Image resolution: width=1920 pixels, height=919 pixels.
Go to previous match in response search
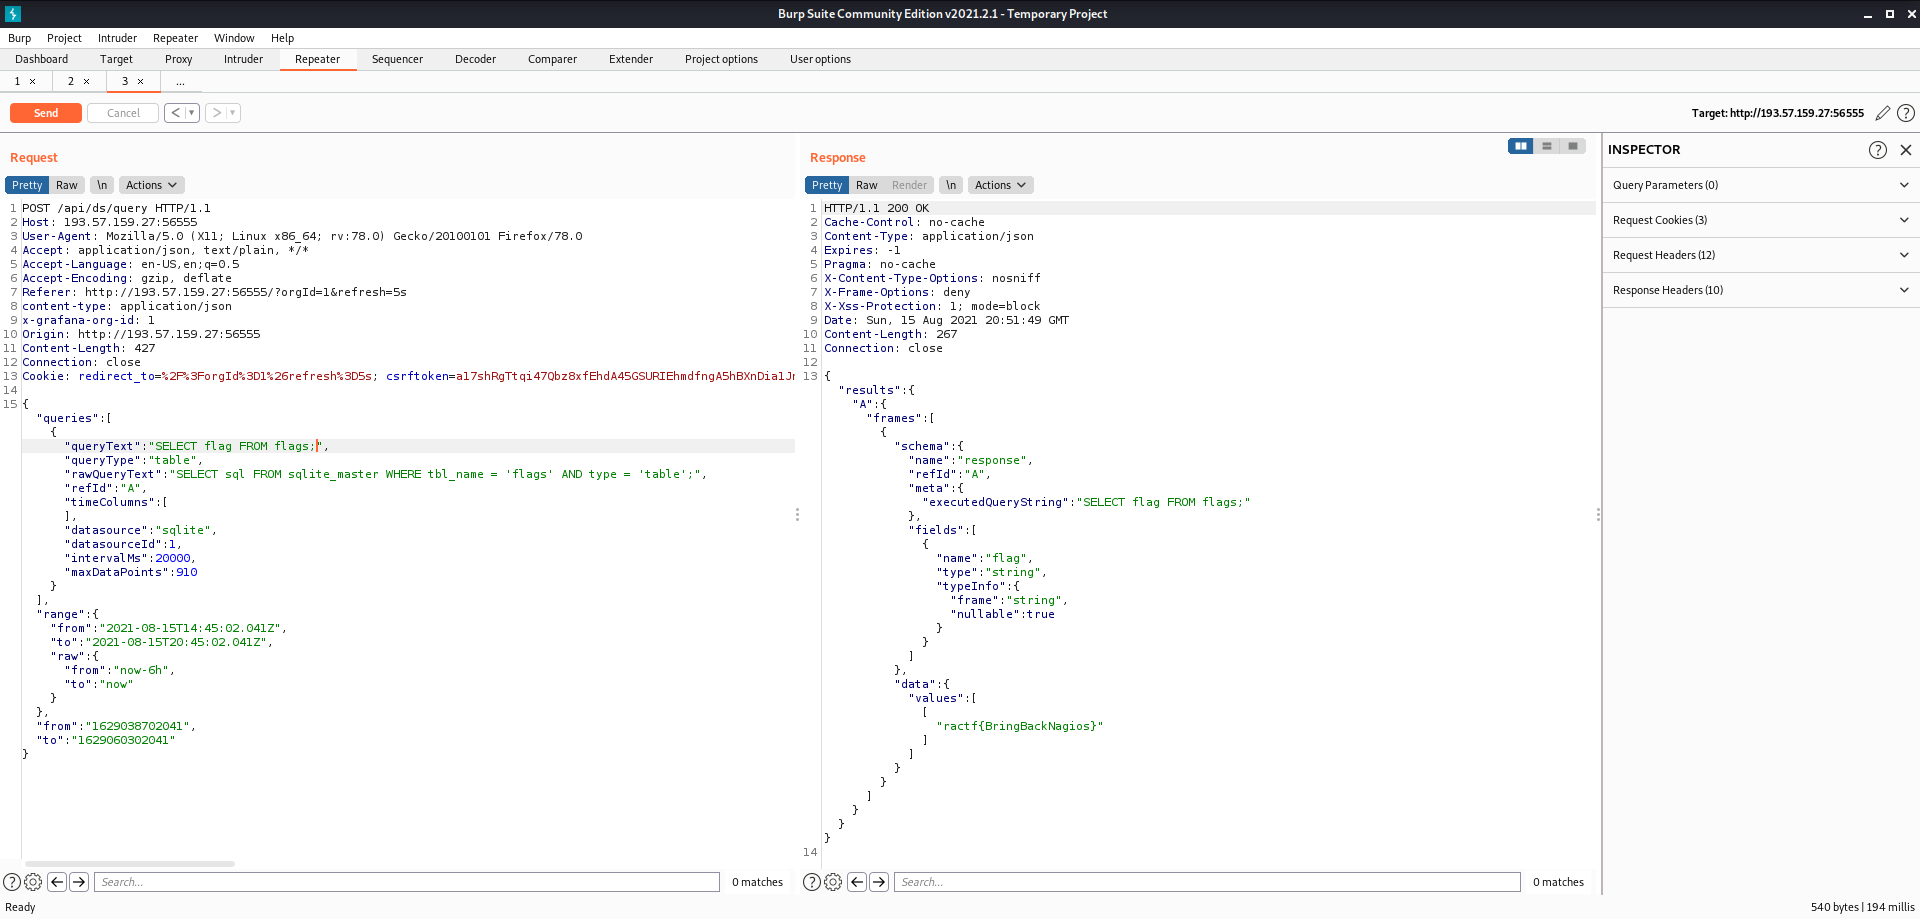tap(857, 882)
